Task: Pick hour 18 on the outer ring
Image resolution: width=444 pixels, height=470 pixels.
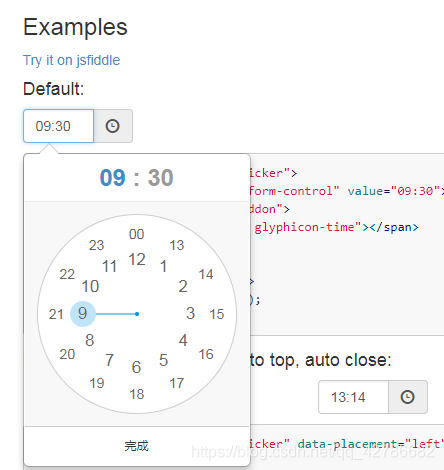Action: pos(137,394)
